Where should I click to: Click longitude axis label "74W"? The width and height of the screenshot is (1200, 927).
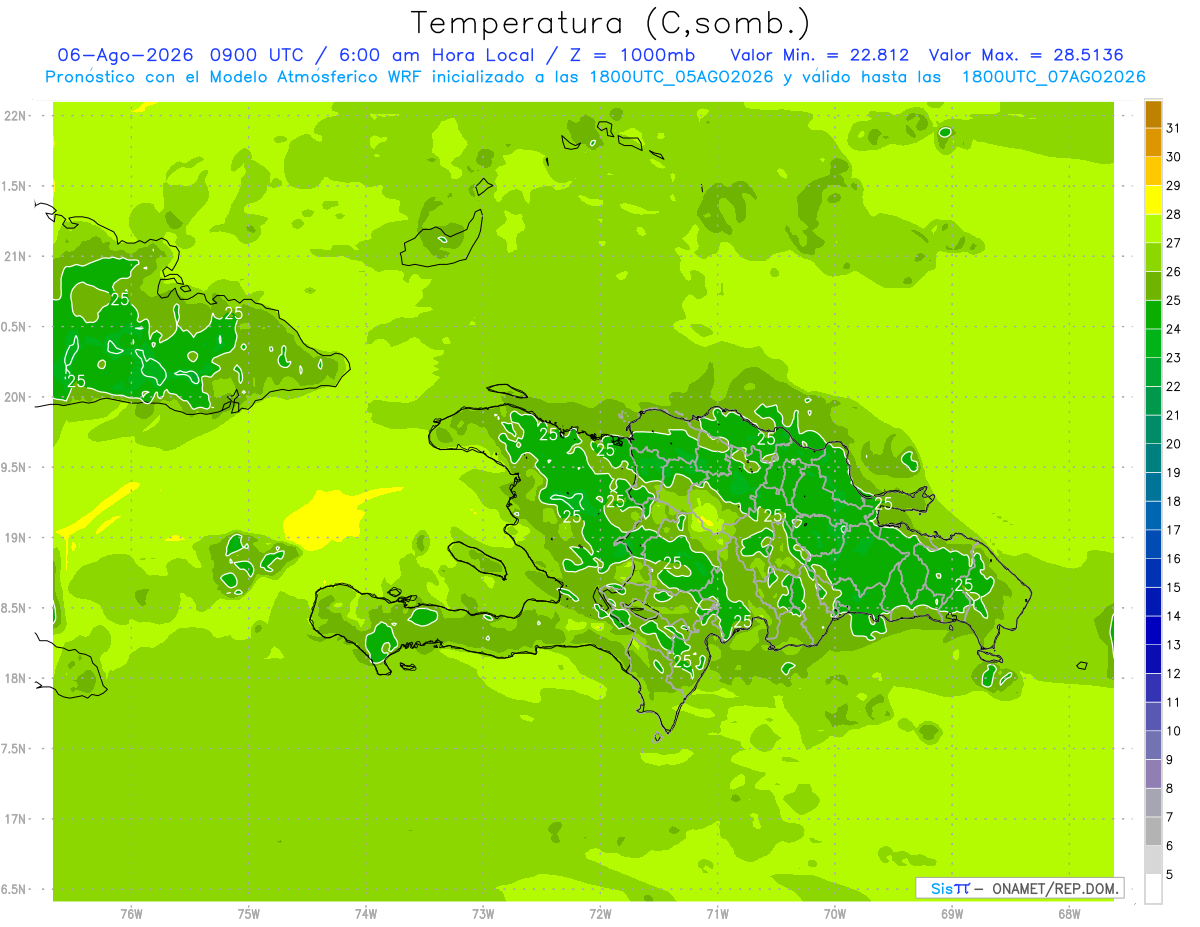(365, 914)
